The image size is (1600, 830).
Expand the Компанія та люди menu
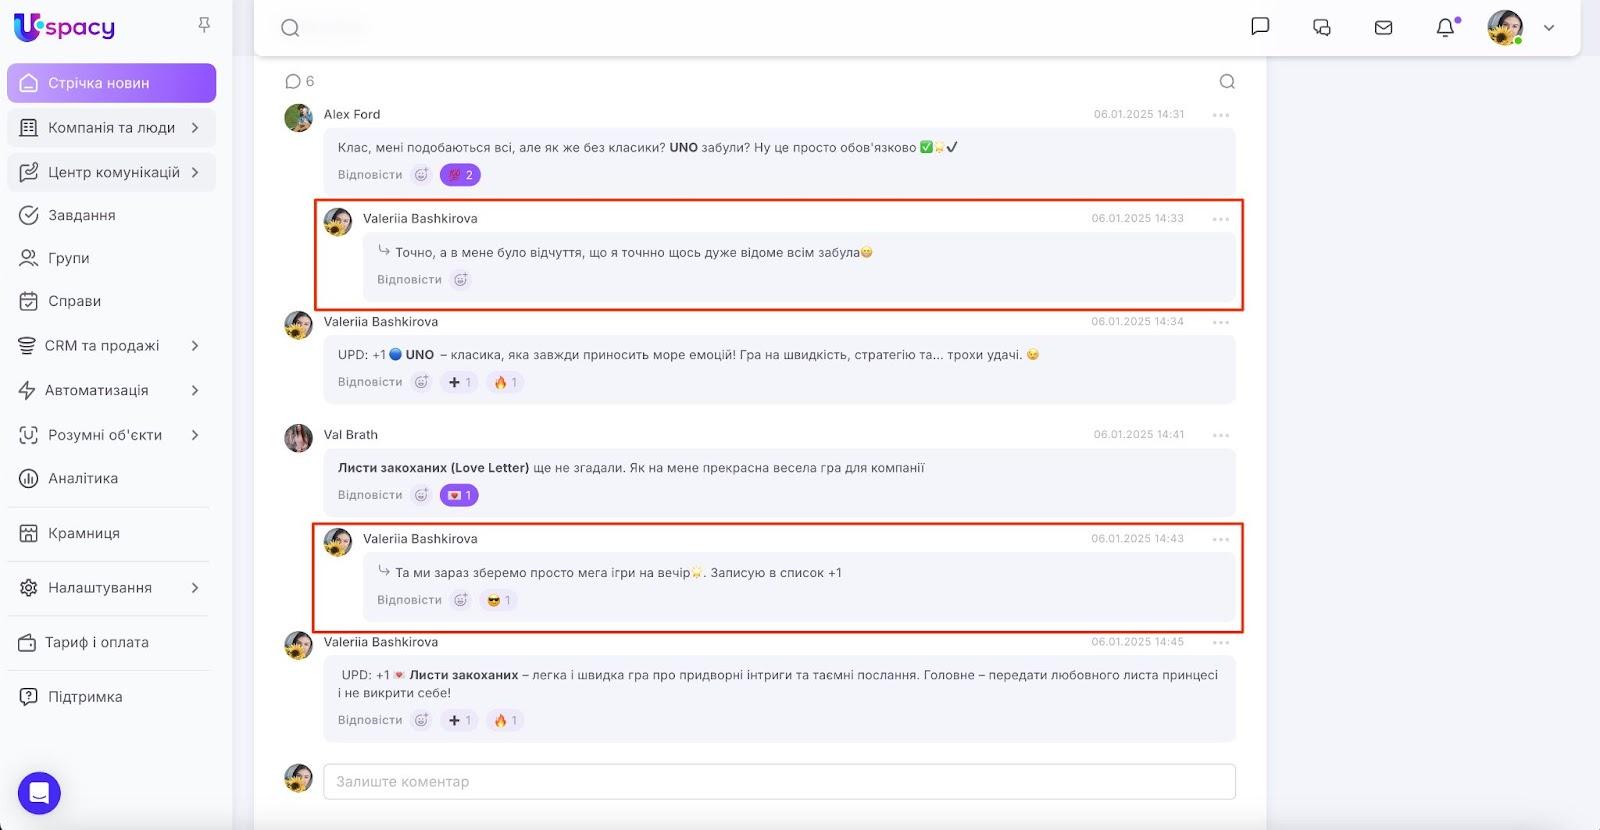(x=111, y=128)
